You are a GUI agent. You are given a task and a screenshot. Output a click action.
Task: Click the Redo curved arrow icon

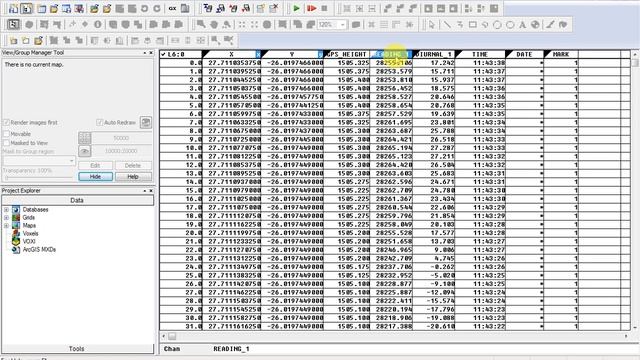[x=157, y=8]
